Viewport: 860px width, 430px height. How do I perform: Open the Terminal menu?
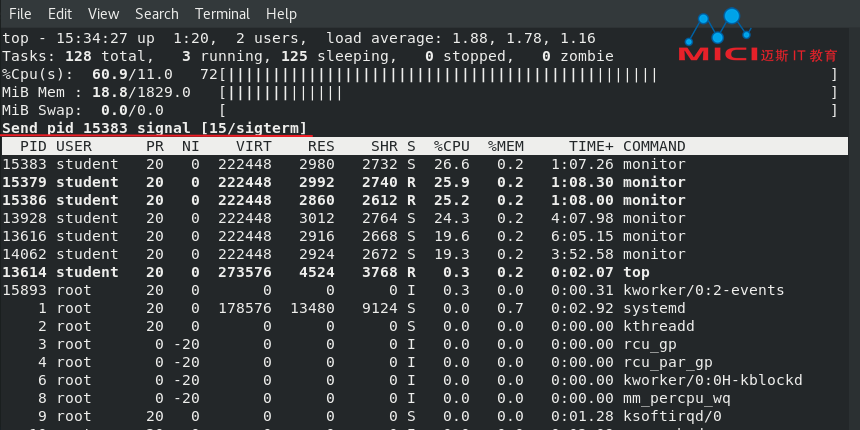pos(222,14)
